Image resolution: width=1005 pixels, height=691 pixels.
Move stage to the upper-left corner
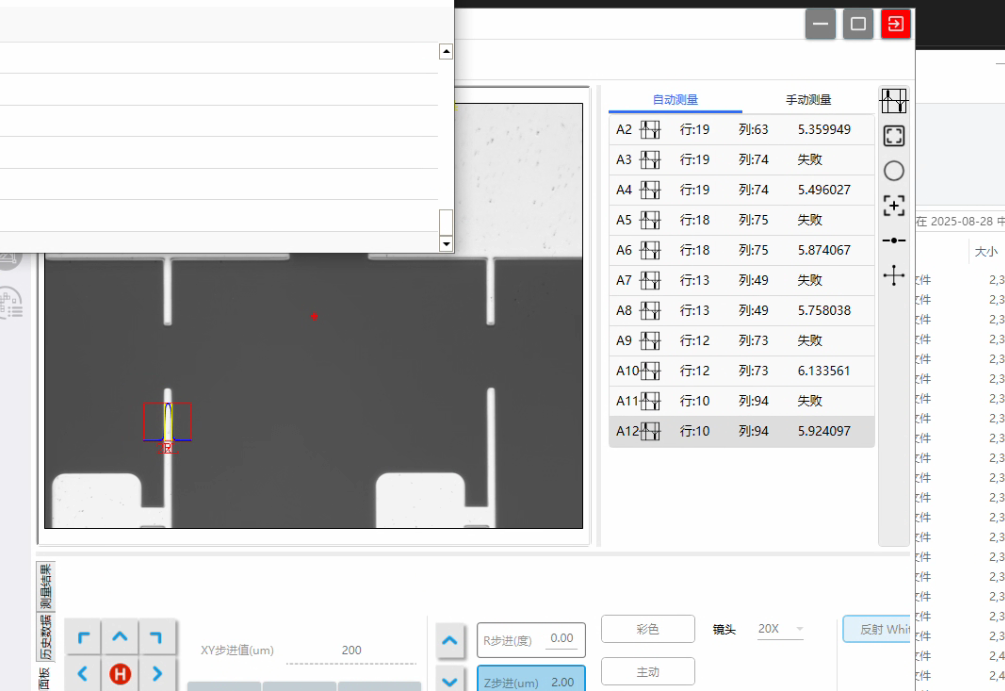pyautogui.click(x=84, y=637)
